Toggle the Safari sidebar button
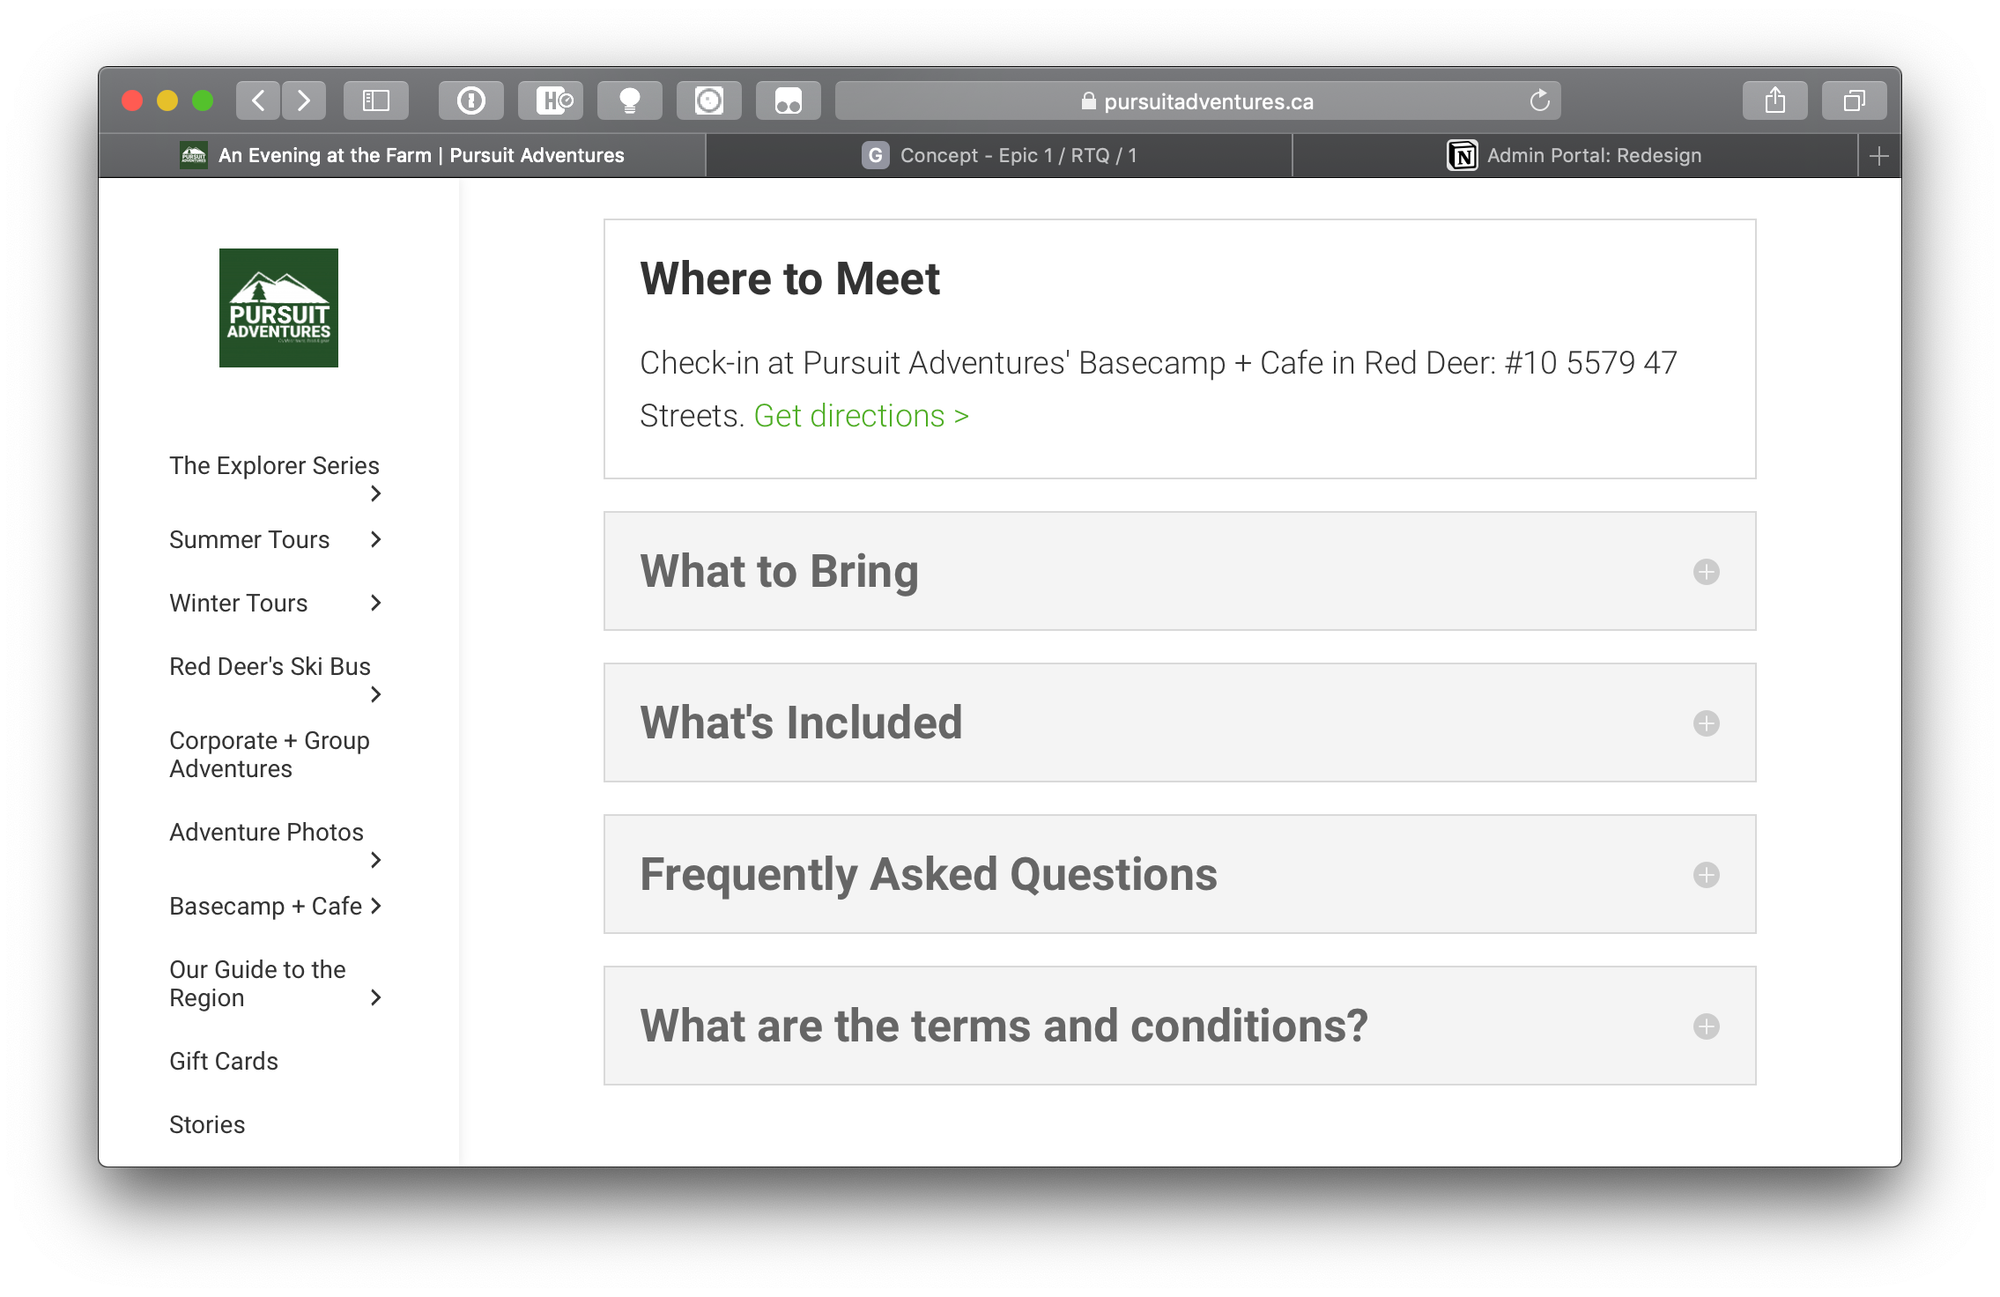2000x1297 pixels. tap(376, 101)
